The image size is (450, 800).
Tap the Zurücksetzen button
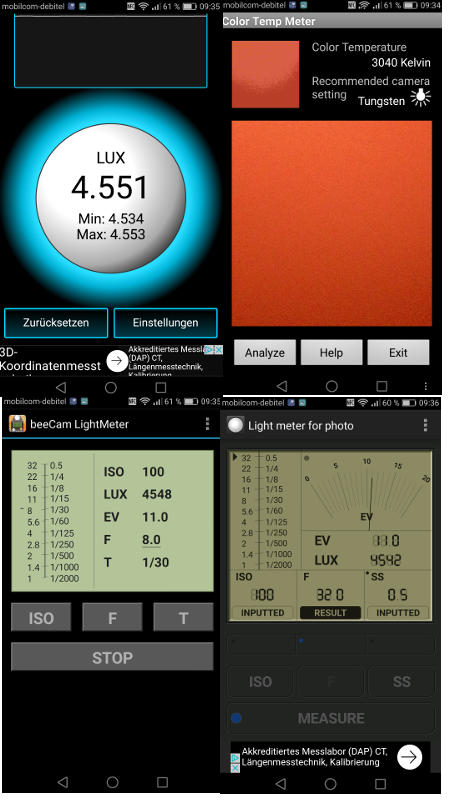(56, 322)
